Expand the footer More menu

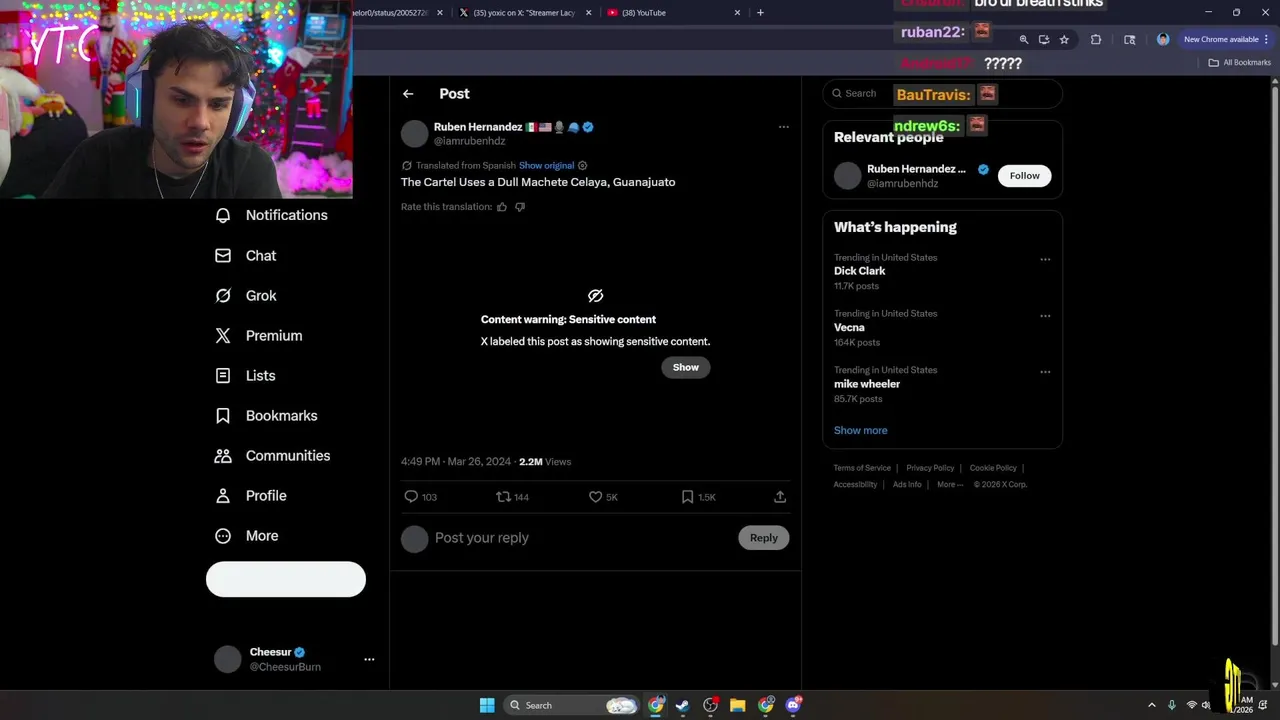tap(950, 485)
